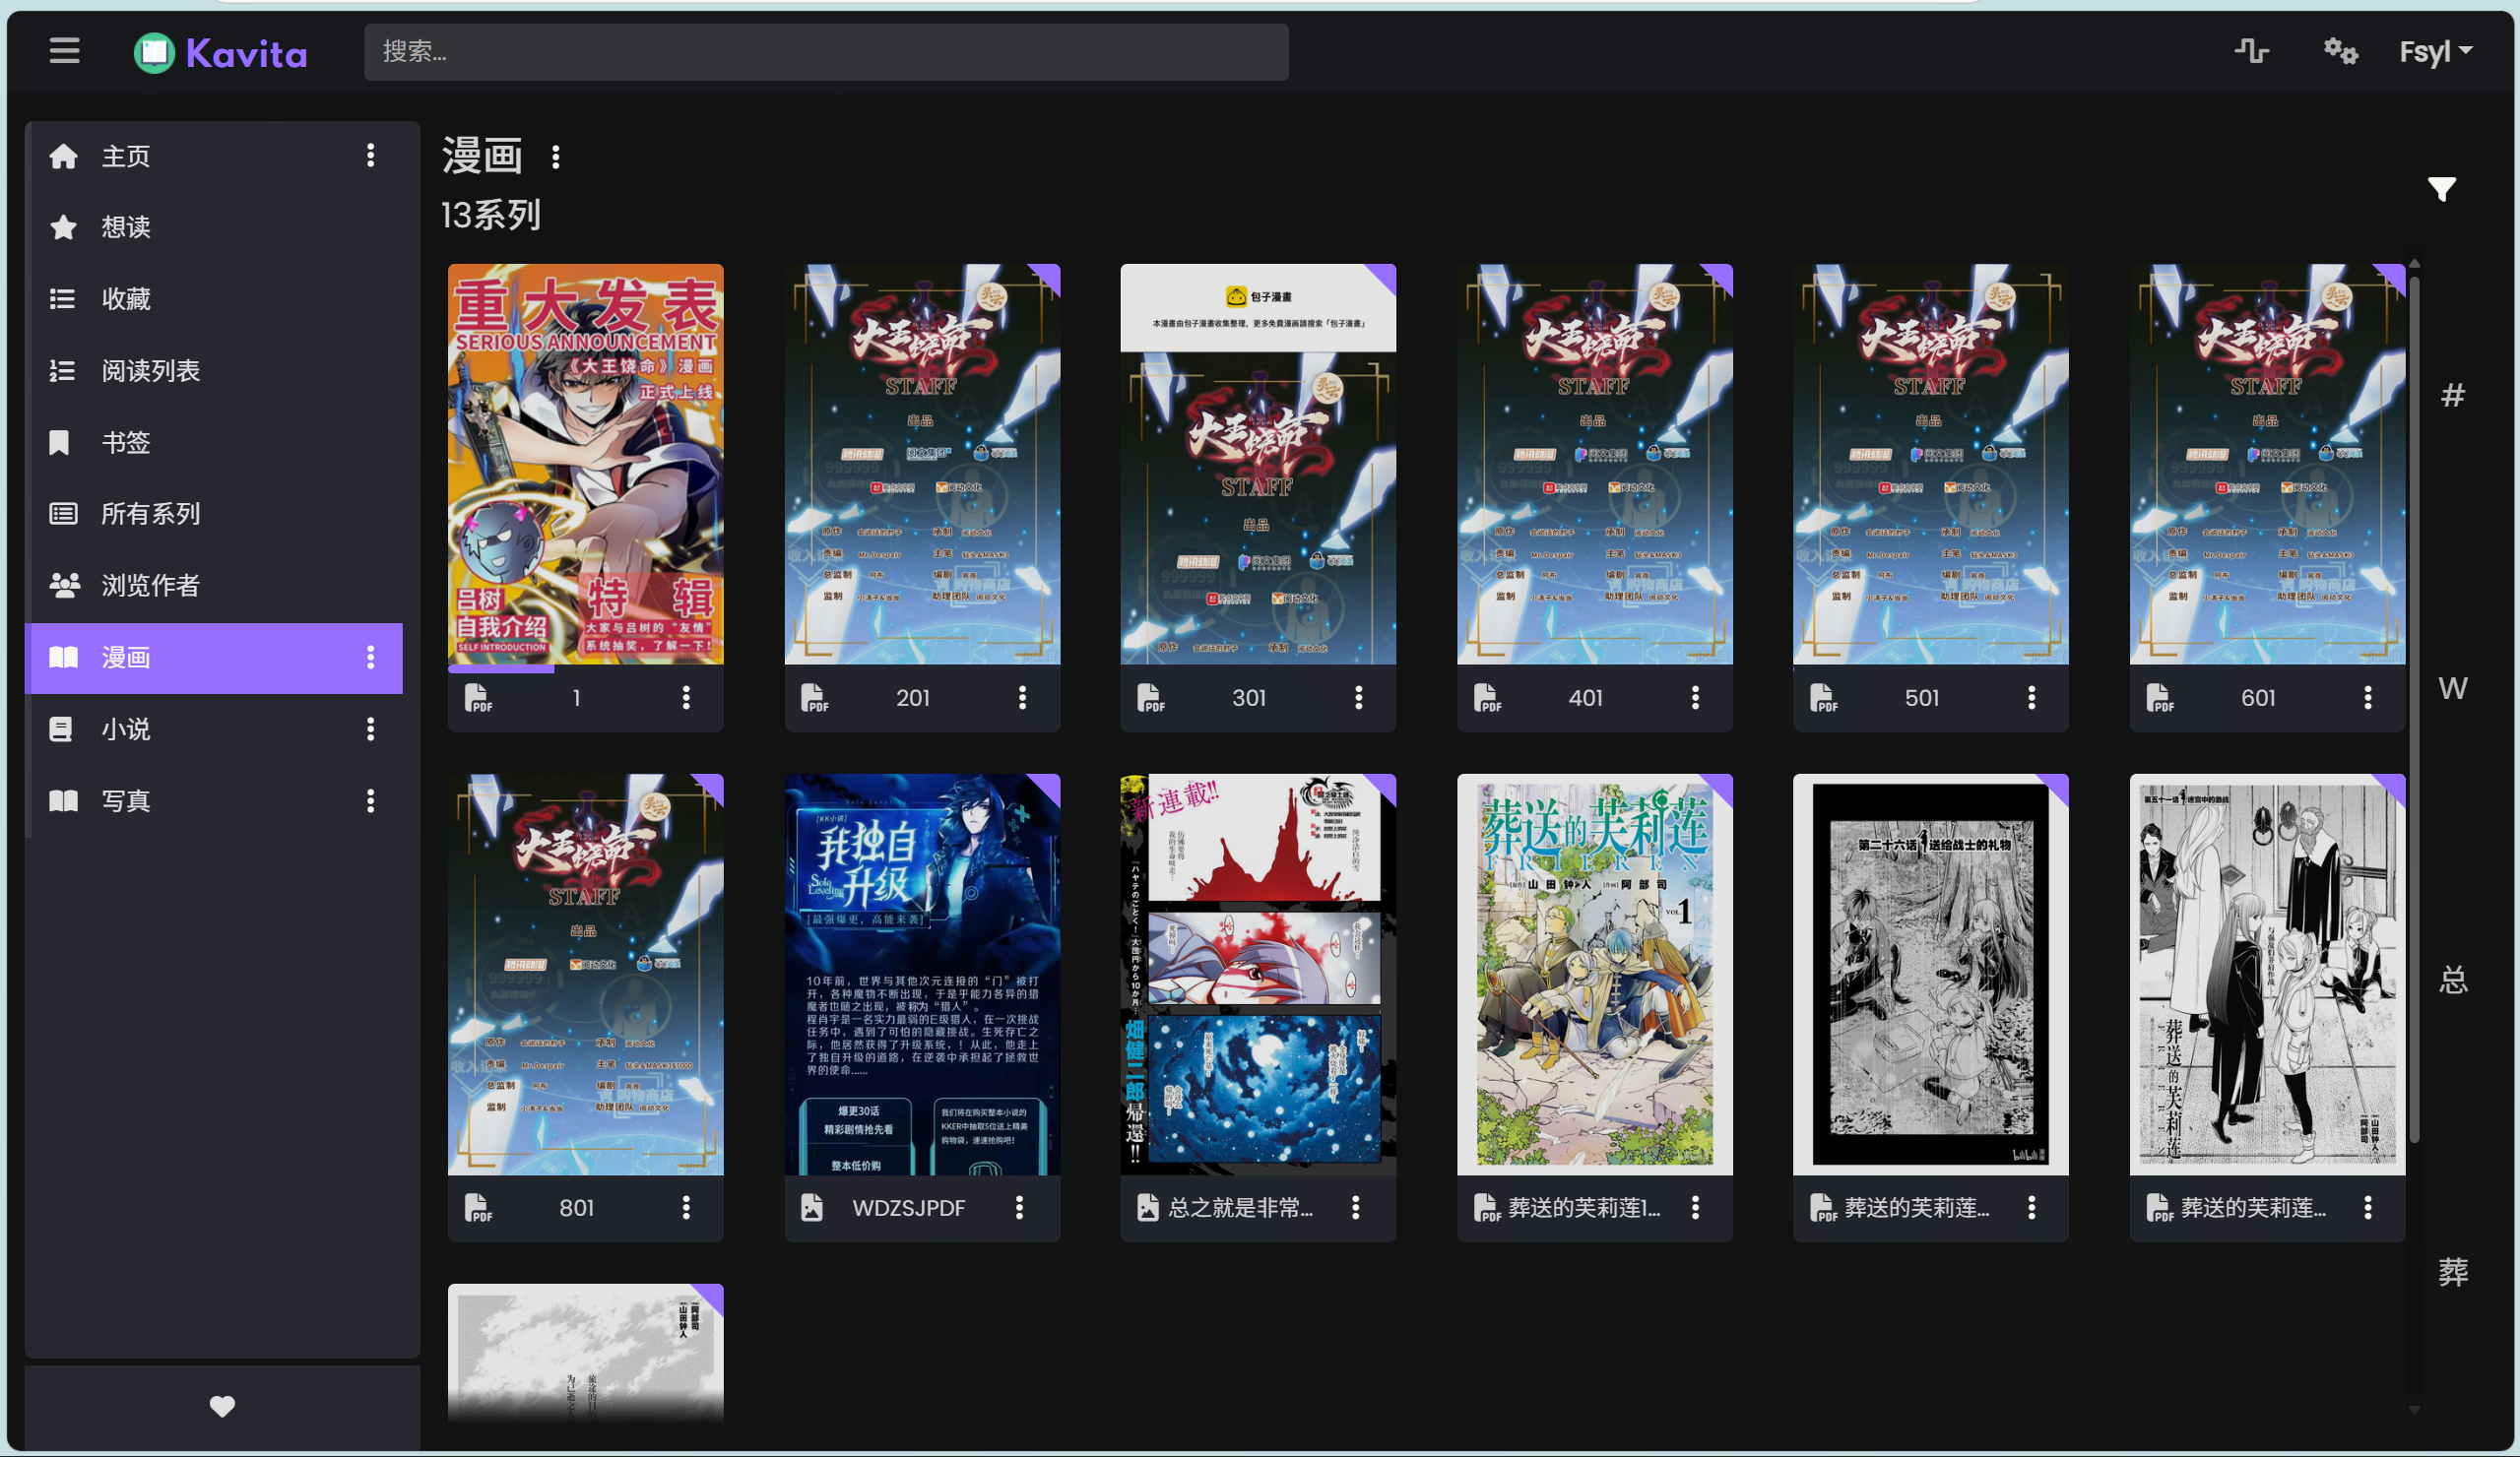Open 浏览作者 browse authors

150,586
